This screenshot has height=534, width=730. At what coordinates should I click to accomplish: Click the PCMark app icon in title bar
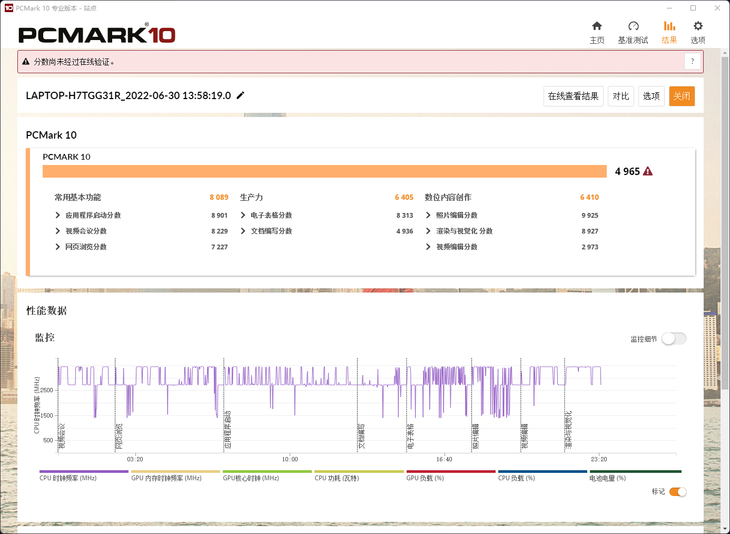pos(9,8)
